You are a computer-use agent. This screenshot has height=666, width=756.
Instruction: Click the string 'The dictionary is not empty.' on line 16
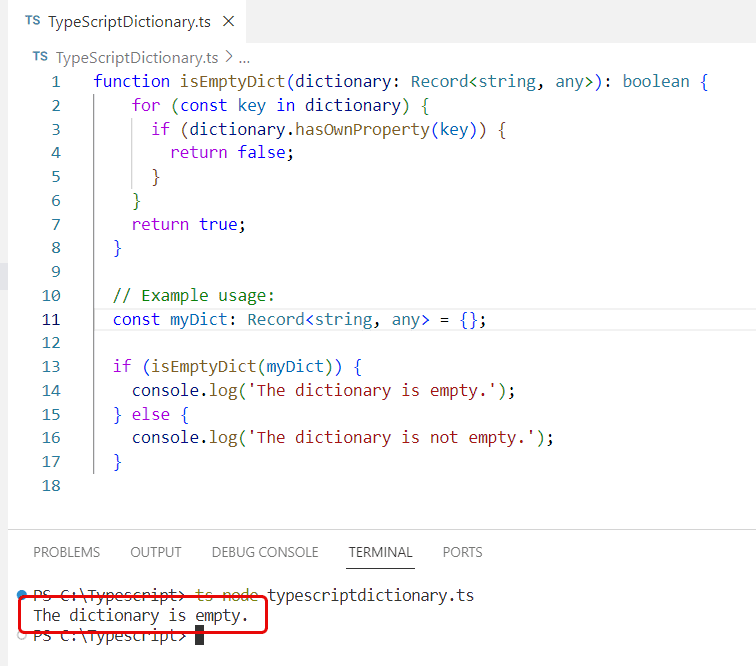[x=392, y=438]
